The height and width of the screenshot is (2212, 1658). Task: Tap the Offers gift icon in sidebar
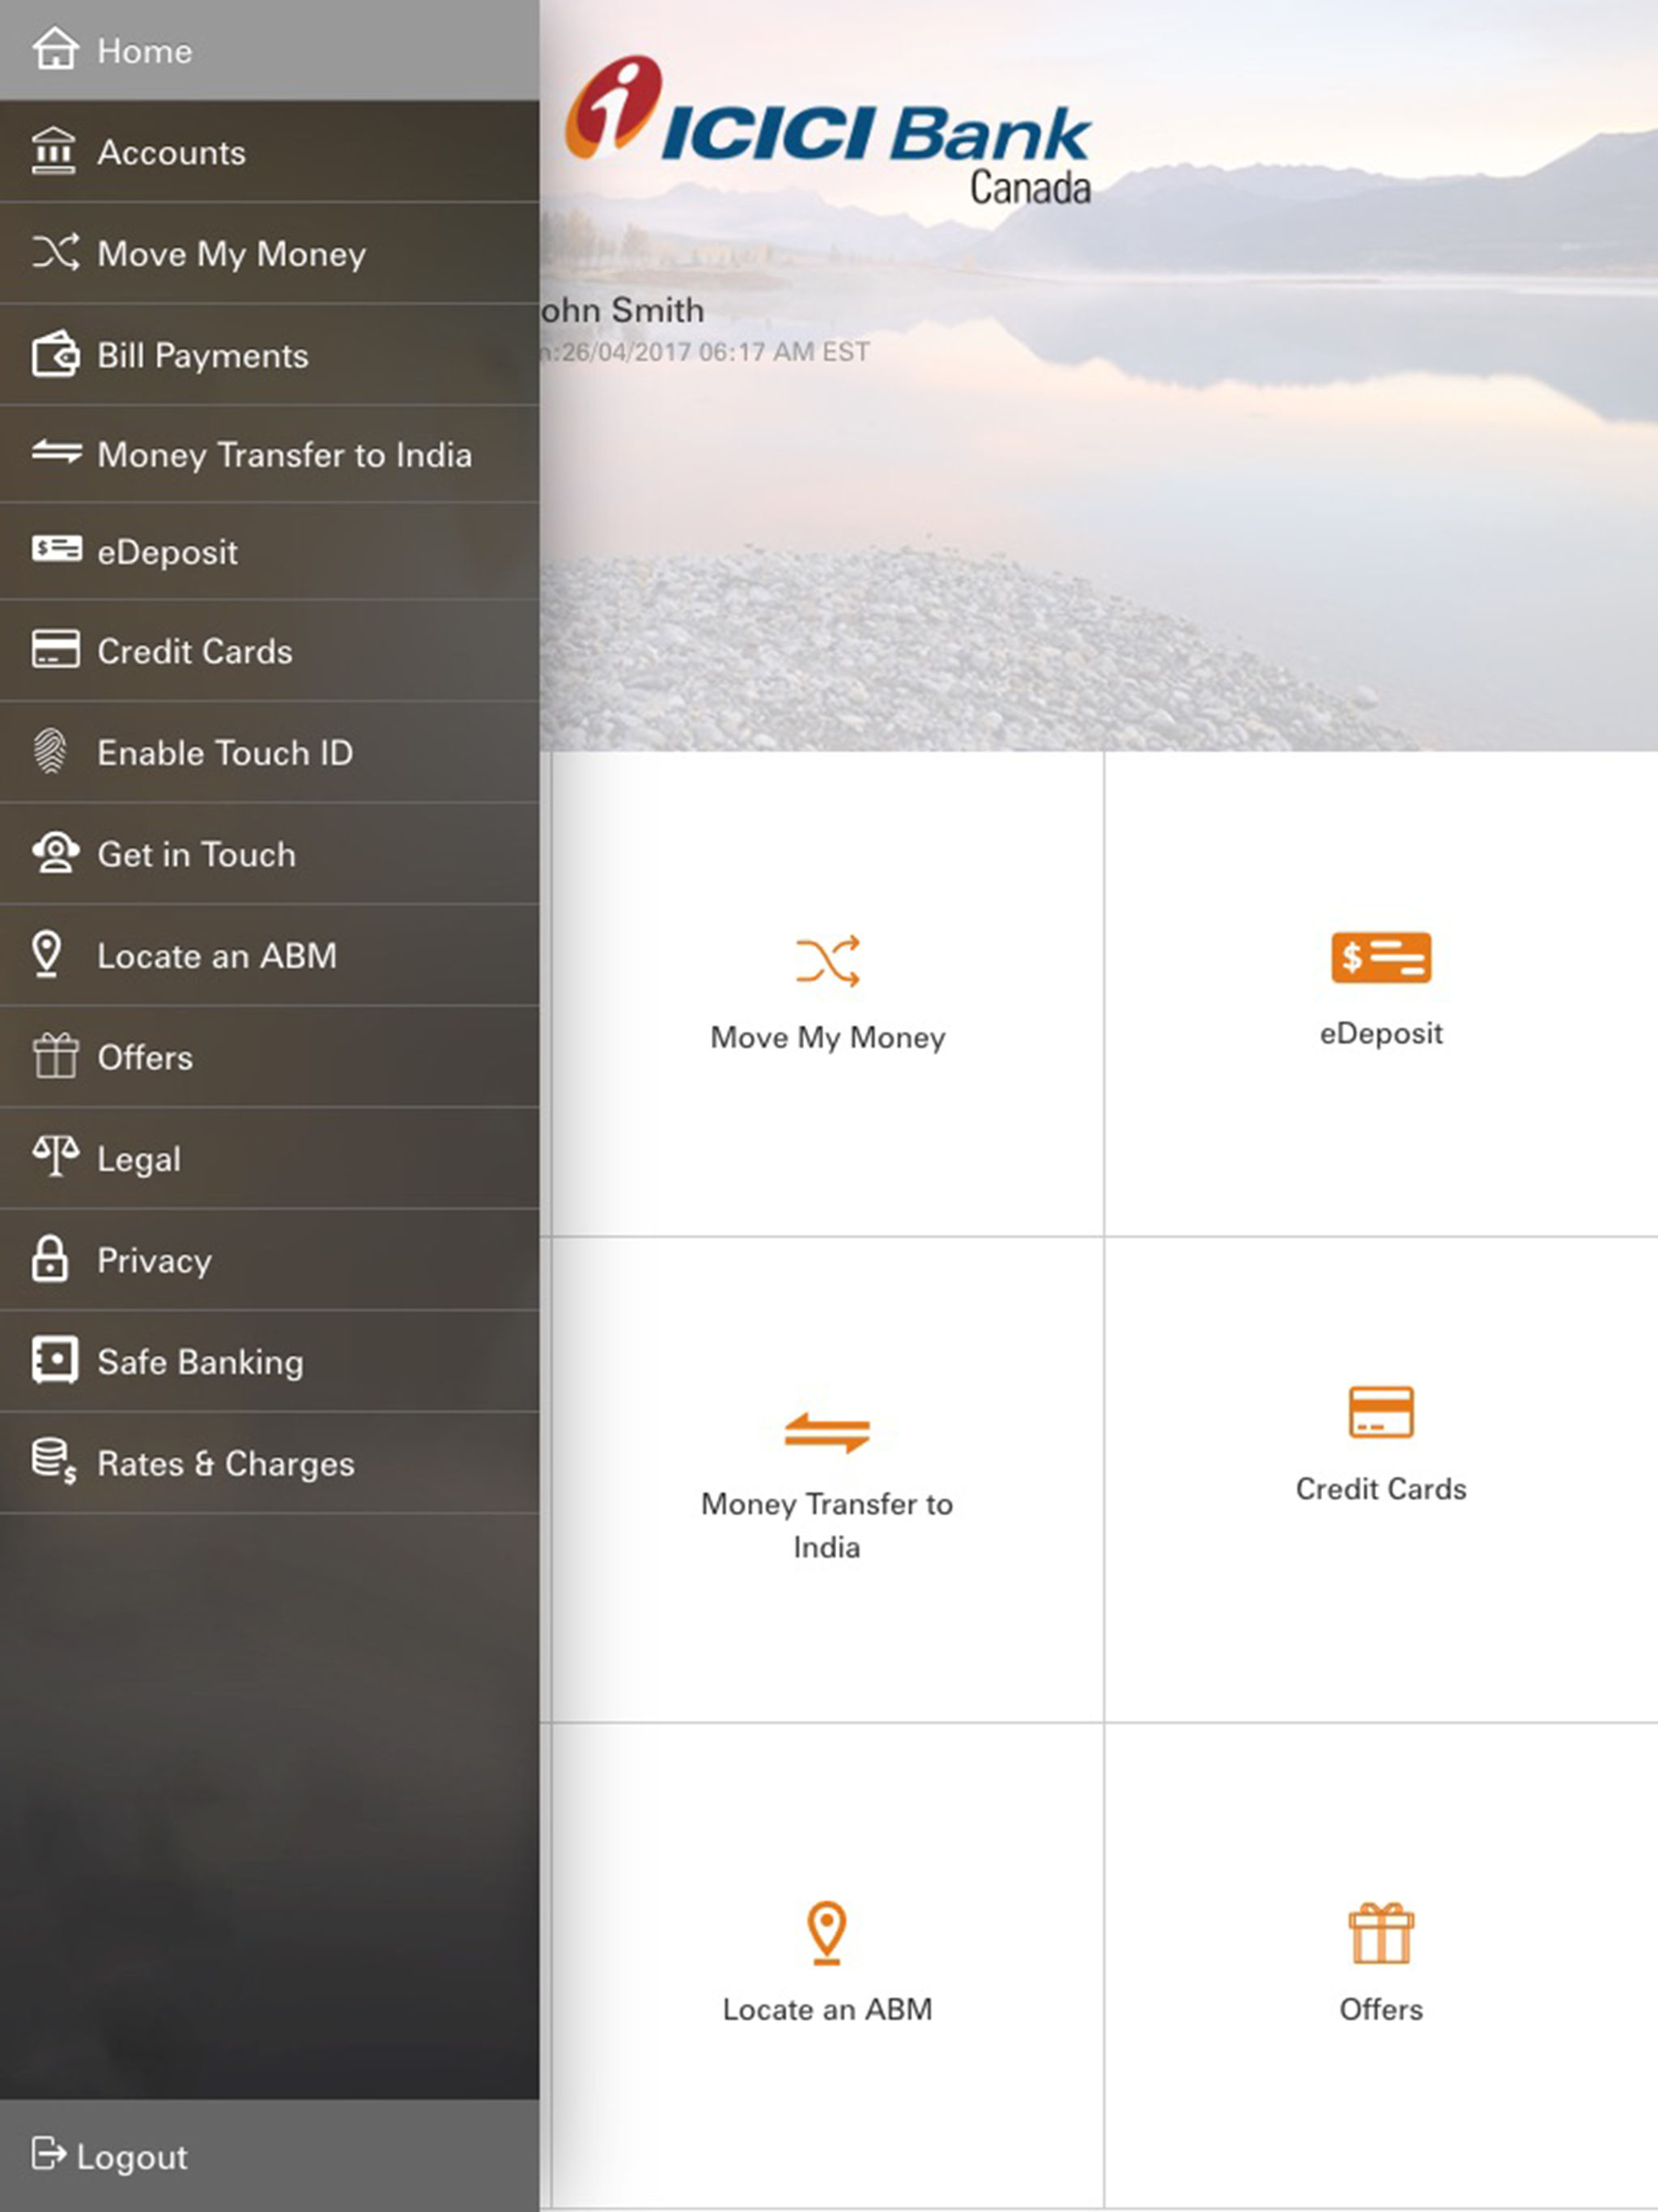tap(55, 1055)
